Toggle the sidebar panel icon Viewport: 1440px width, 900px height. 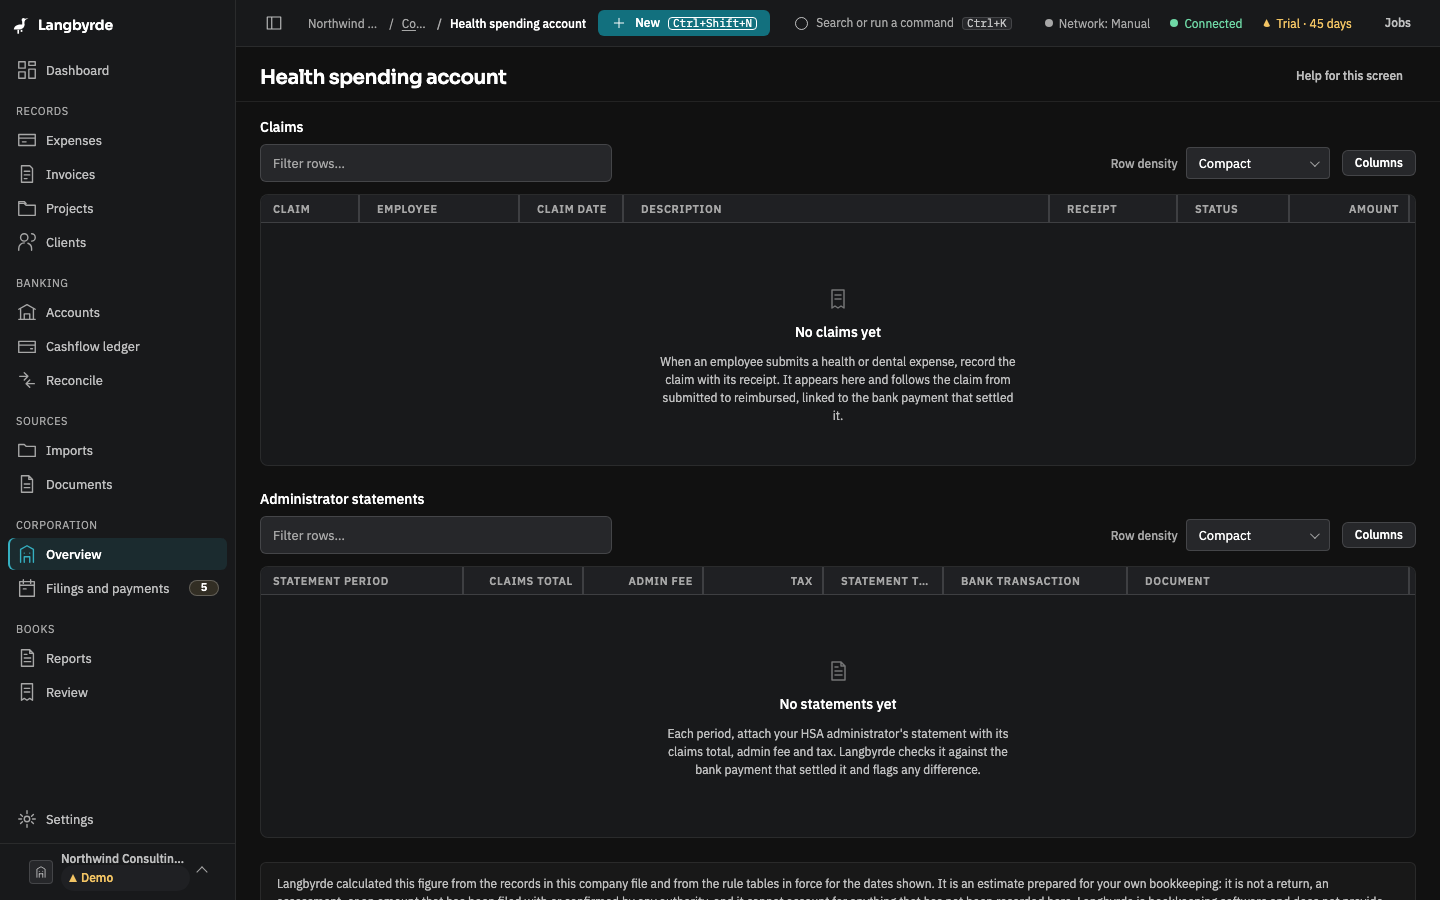[x=274, y=23]
